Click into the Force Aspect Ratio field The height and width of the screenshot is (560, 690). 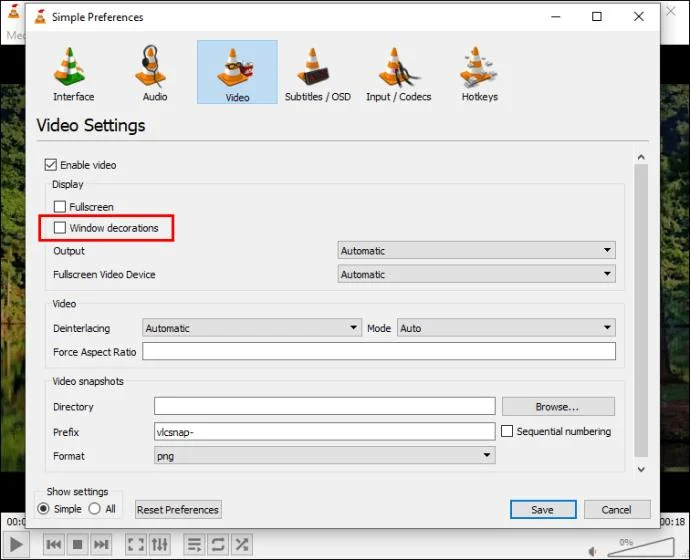tap(378, 351)
